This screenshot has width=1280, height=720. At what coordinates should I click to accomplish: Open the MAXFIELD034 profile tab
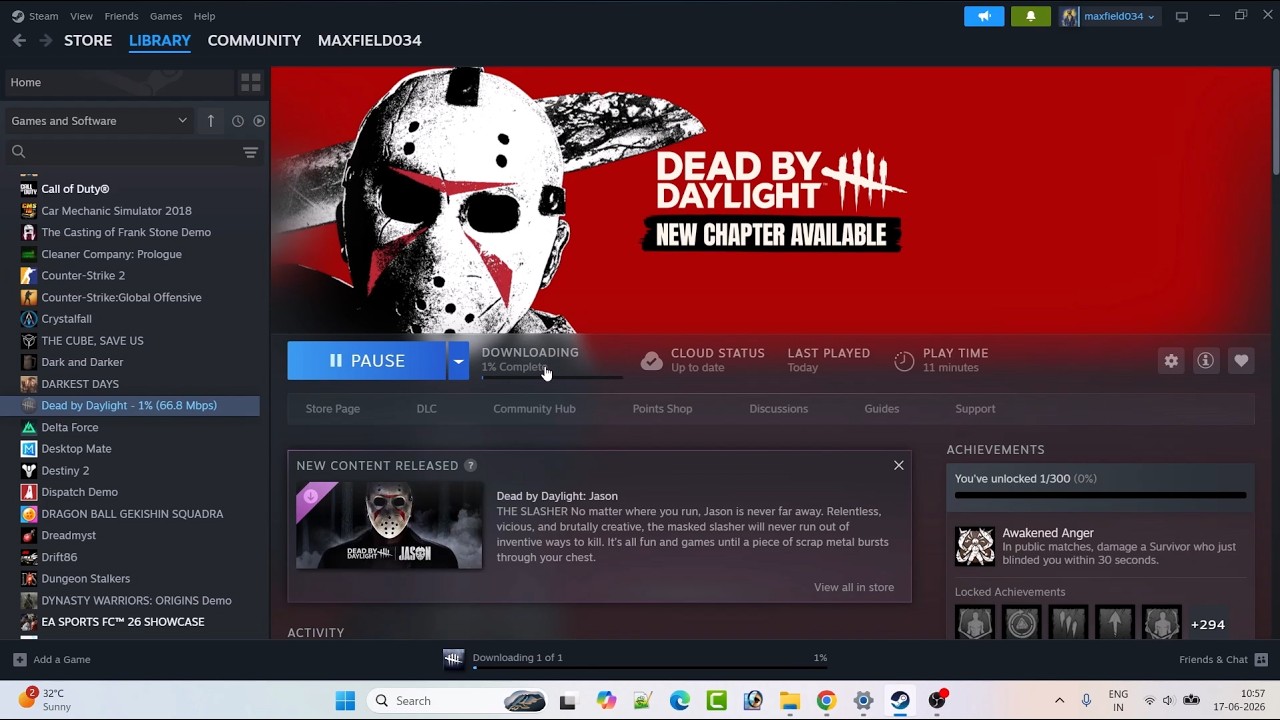point(369,40)
